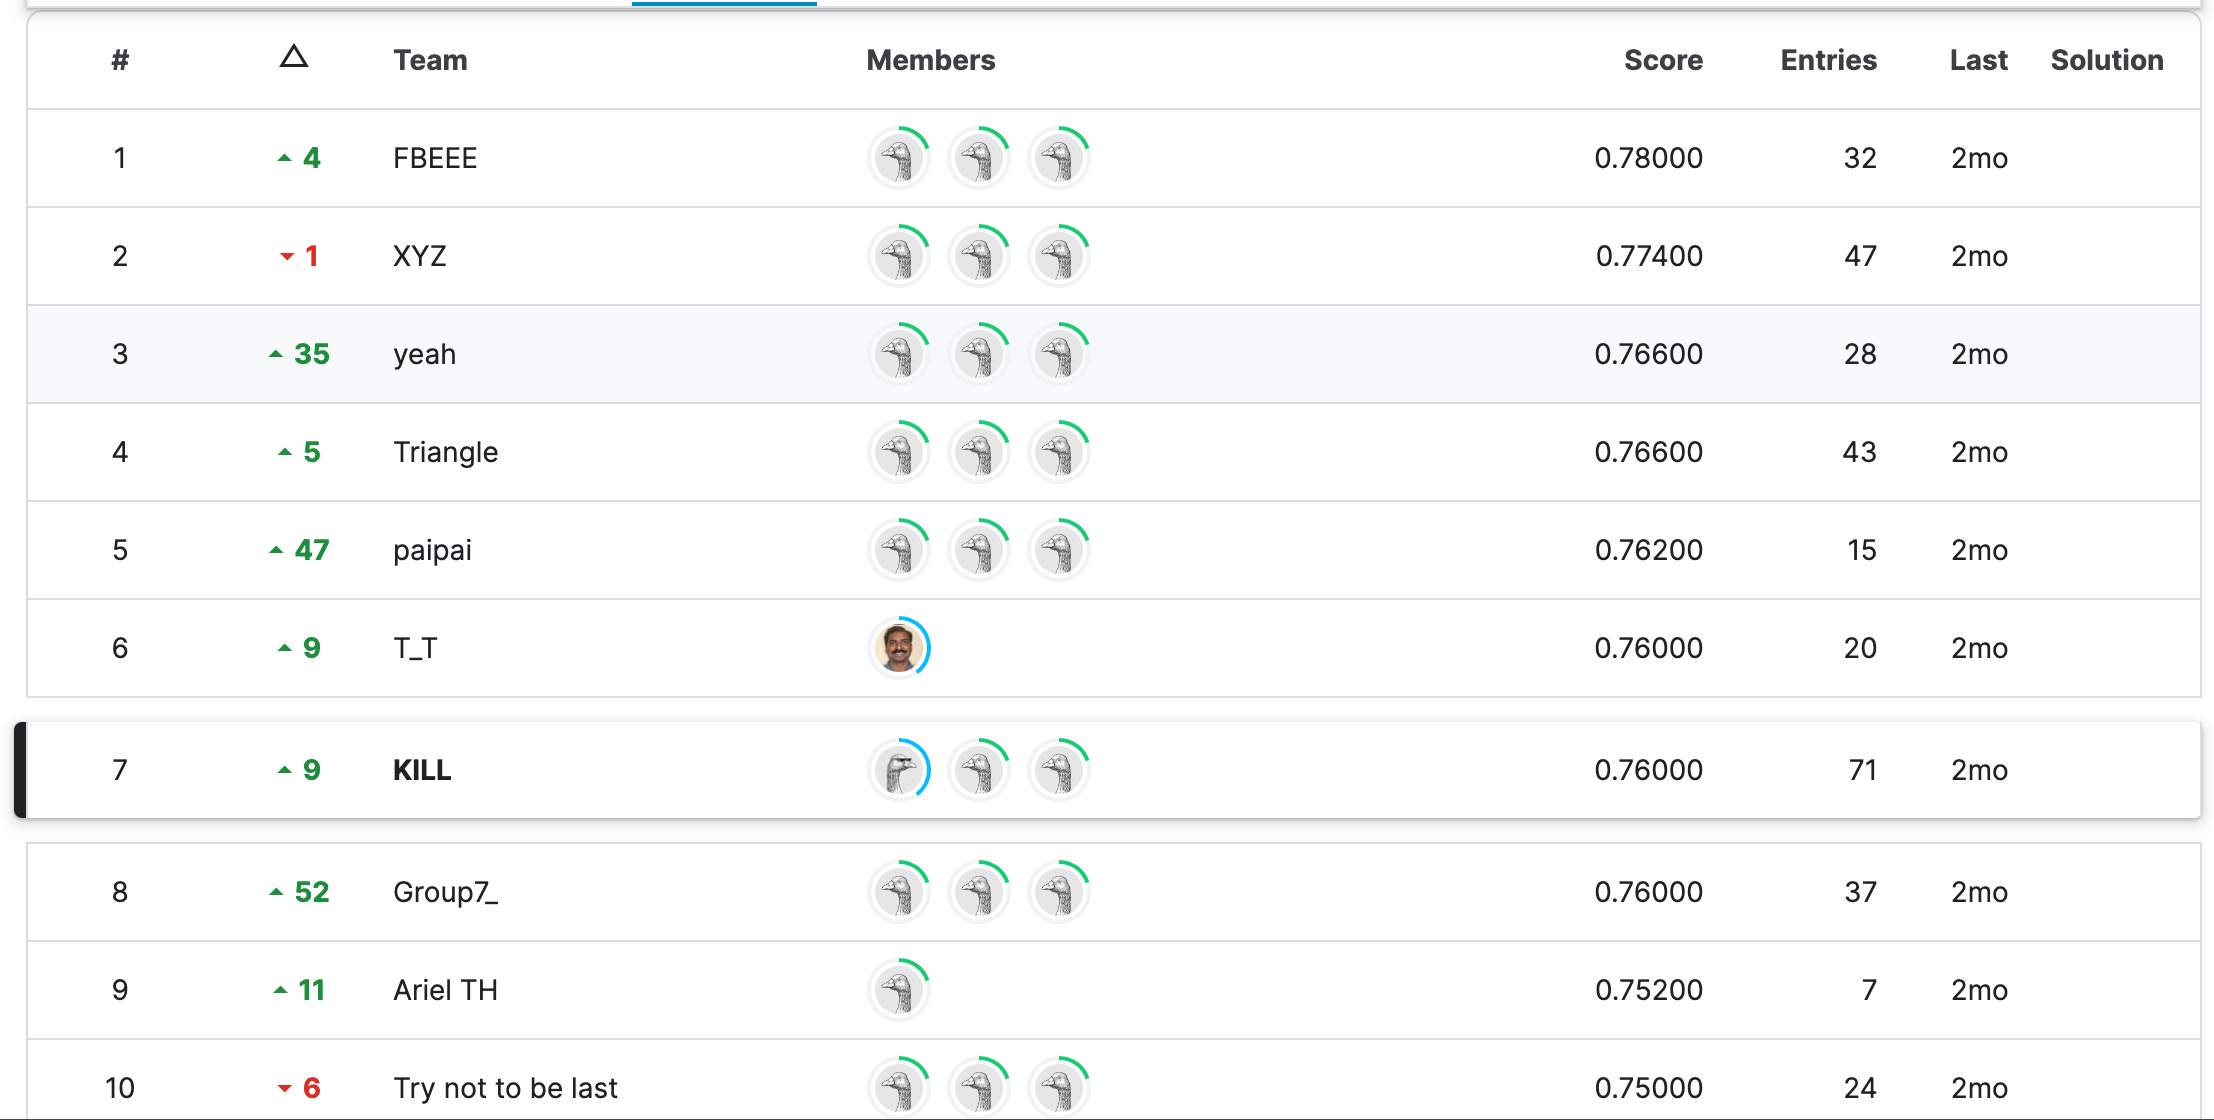Click the score 0.75000
Viewport: 2214px width, 1120px height.
tap(1649, 1088)
